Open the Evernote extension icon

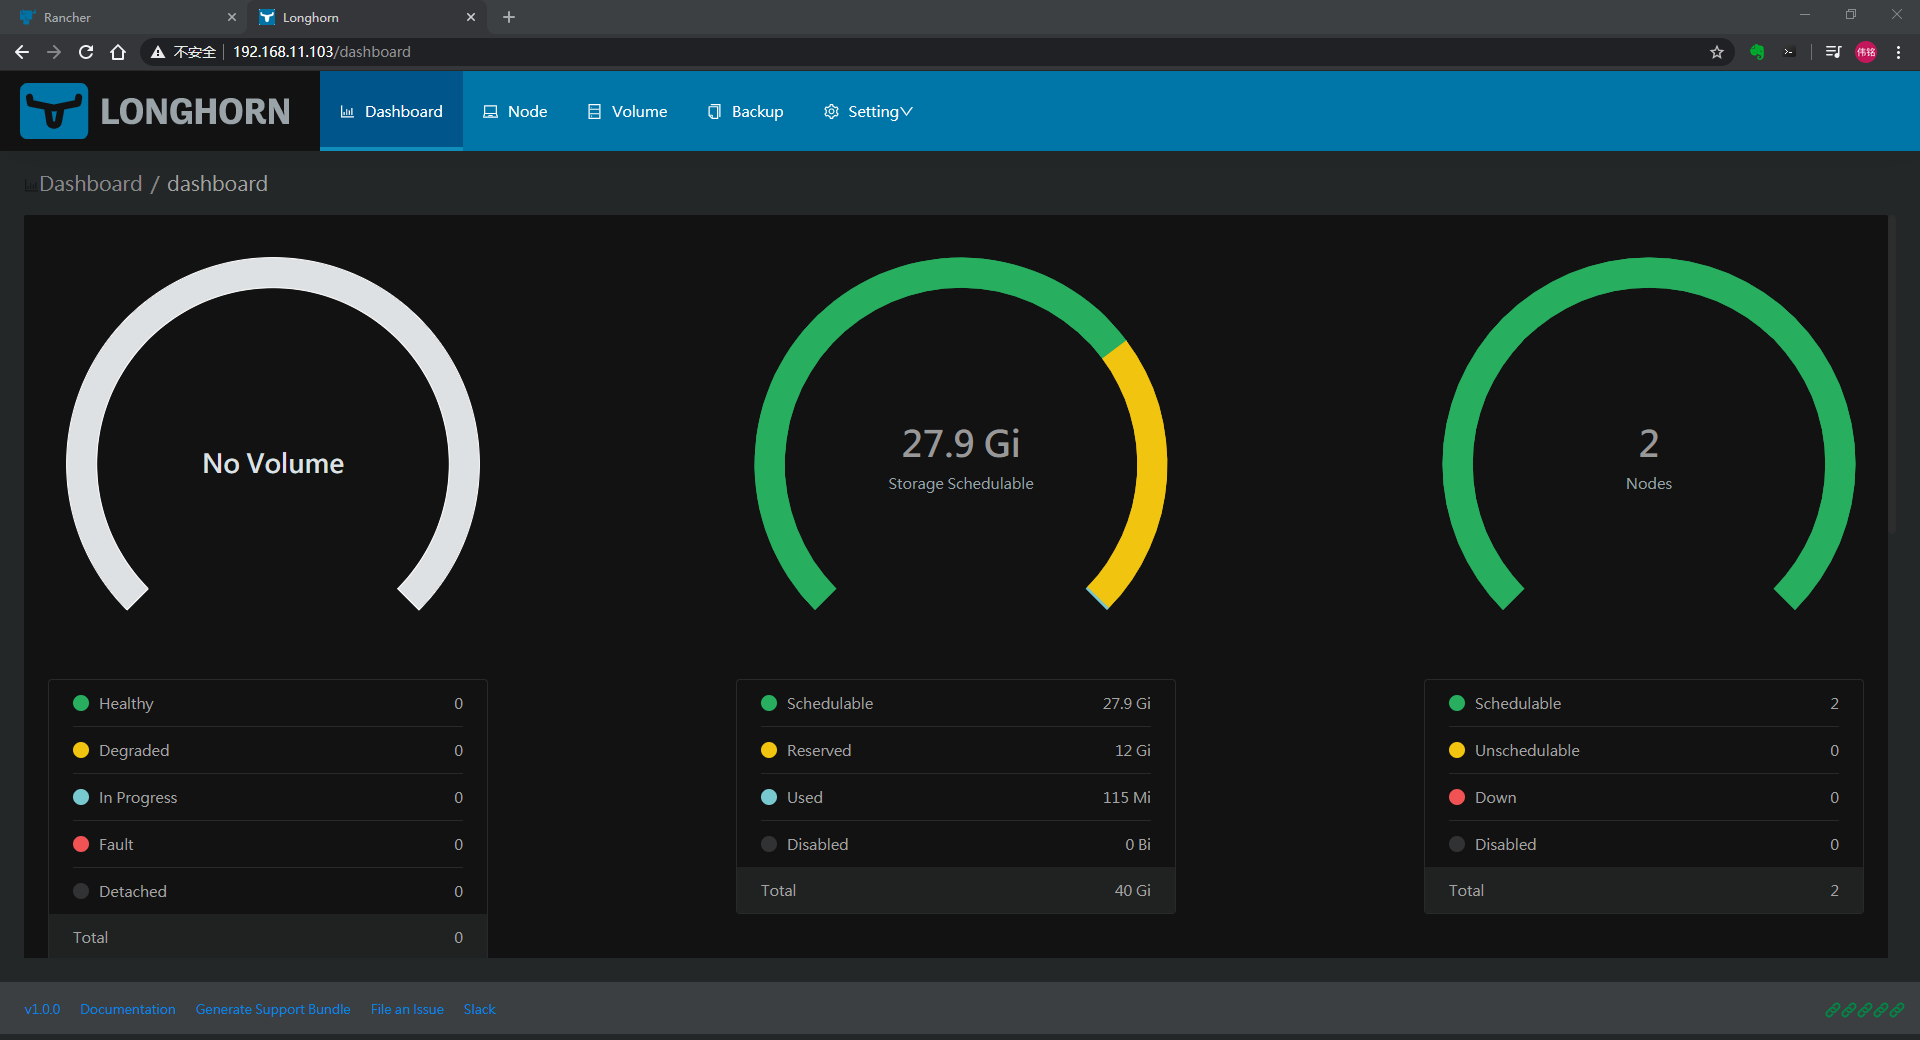point(1757,52)
